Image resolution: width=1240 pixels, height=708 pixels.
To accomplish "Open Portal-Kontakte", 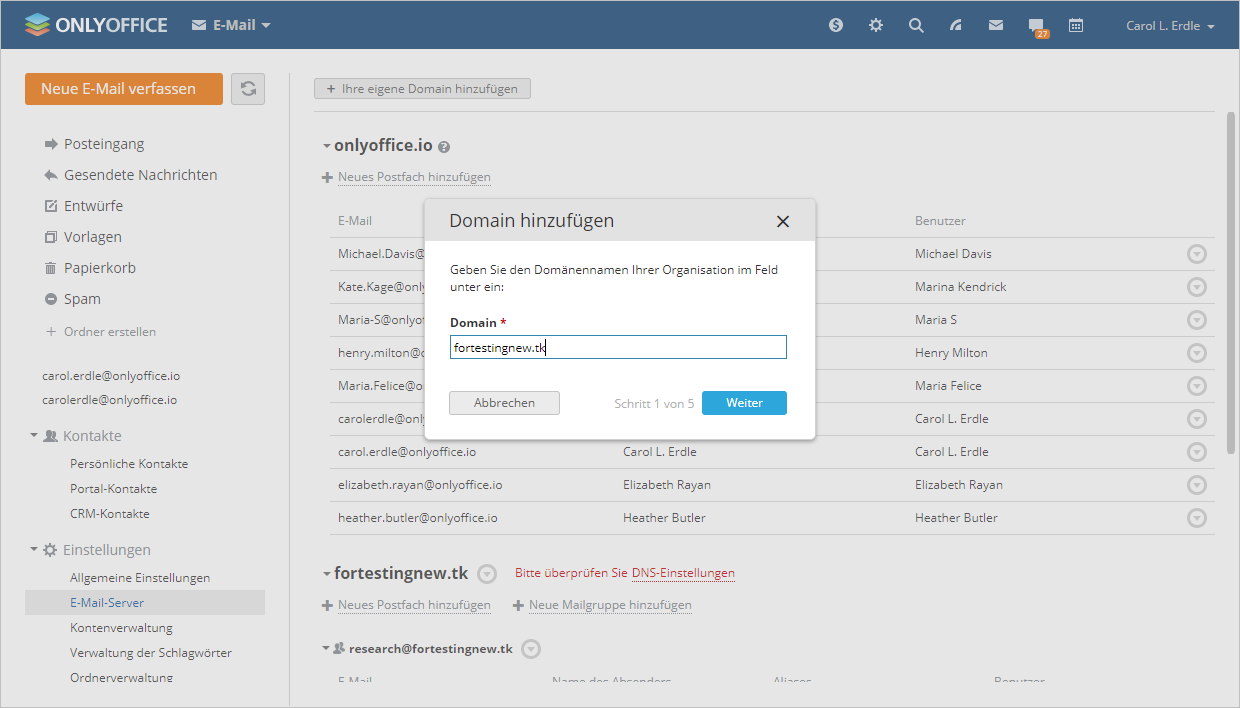I will [113, 489].
